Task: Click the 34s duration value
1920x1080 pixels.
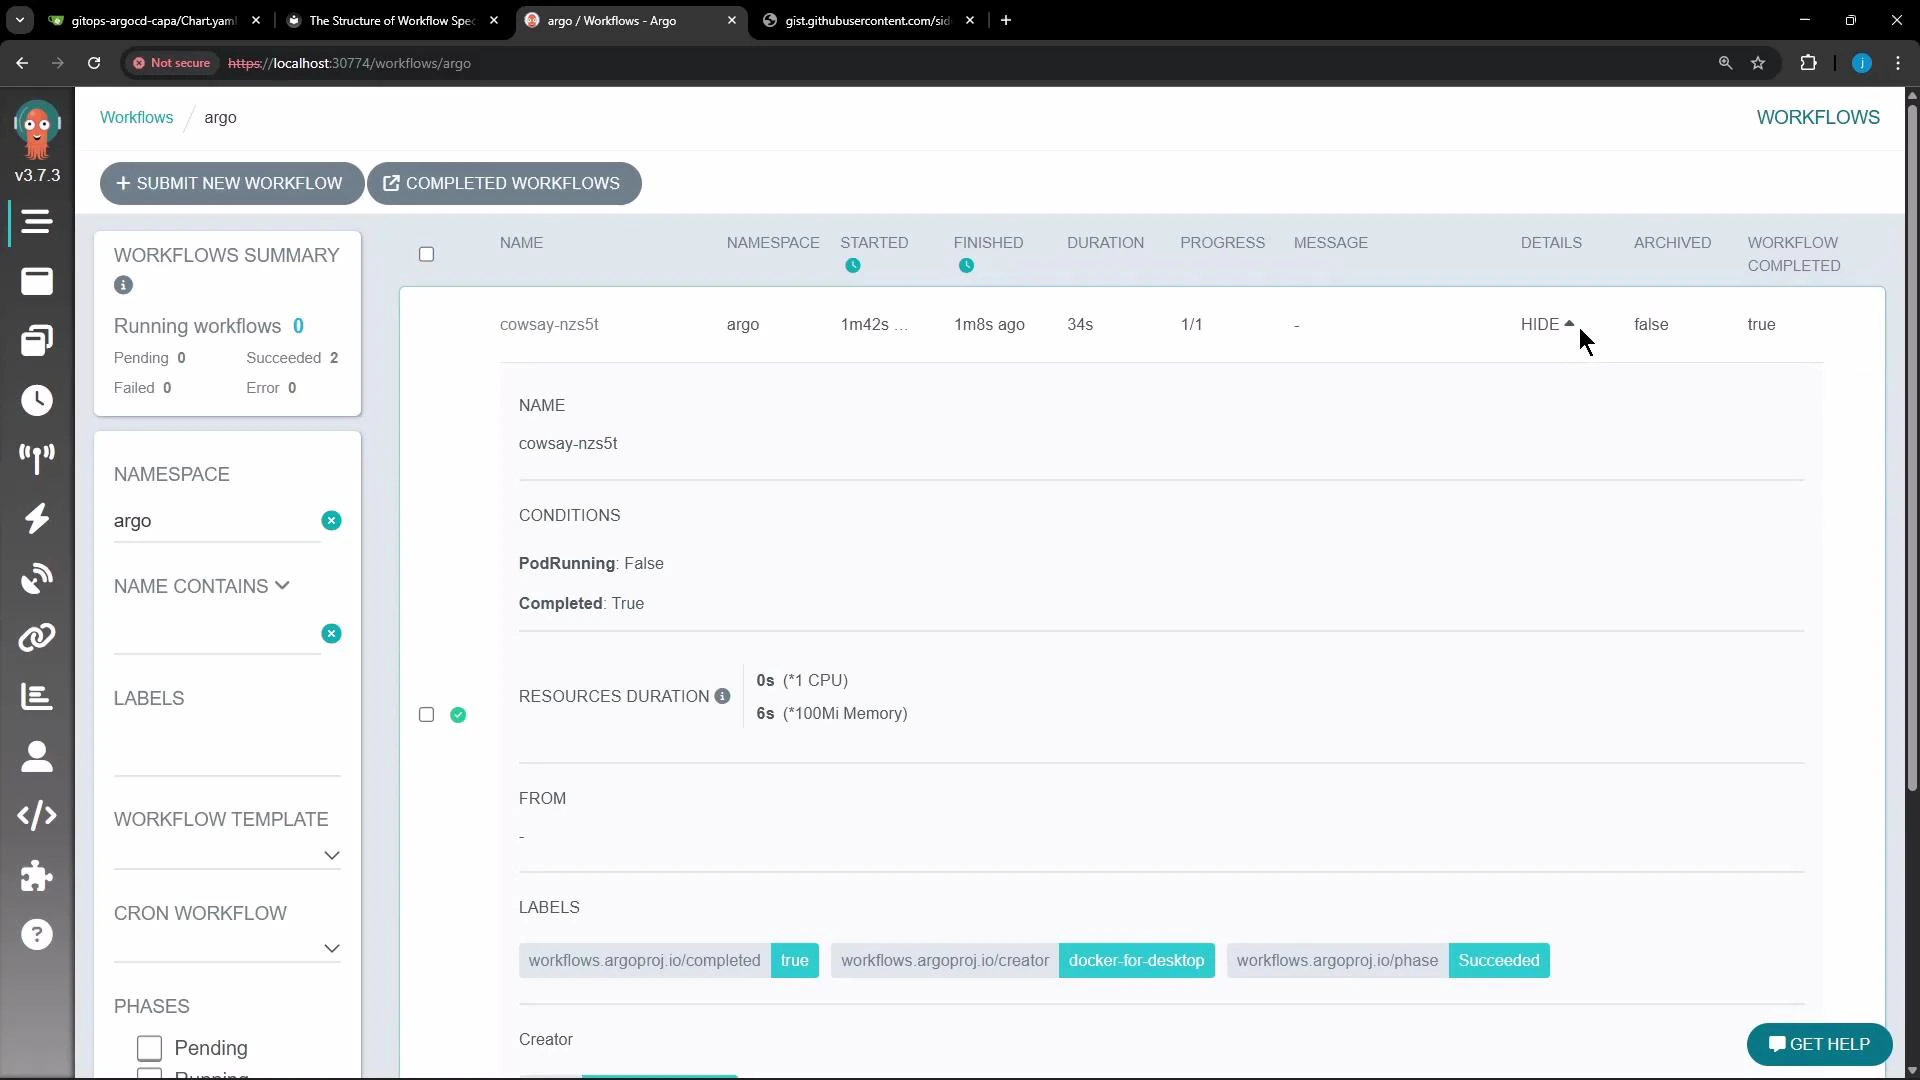Action: 1080,325
